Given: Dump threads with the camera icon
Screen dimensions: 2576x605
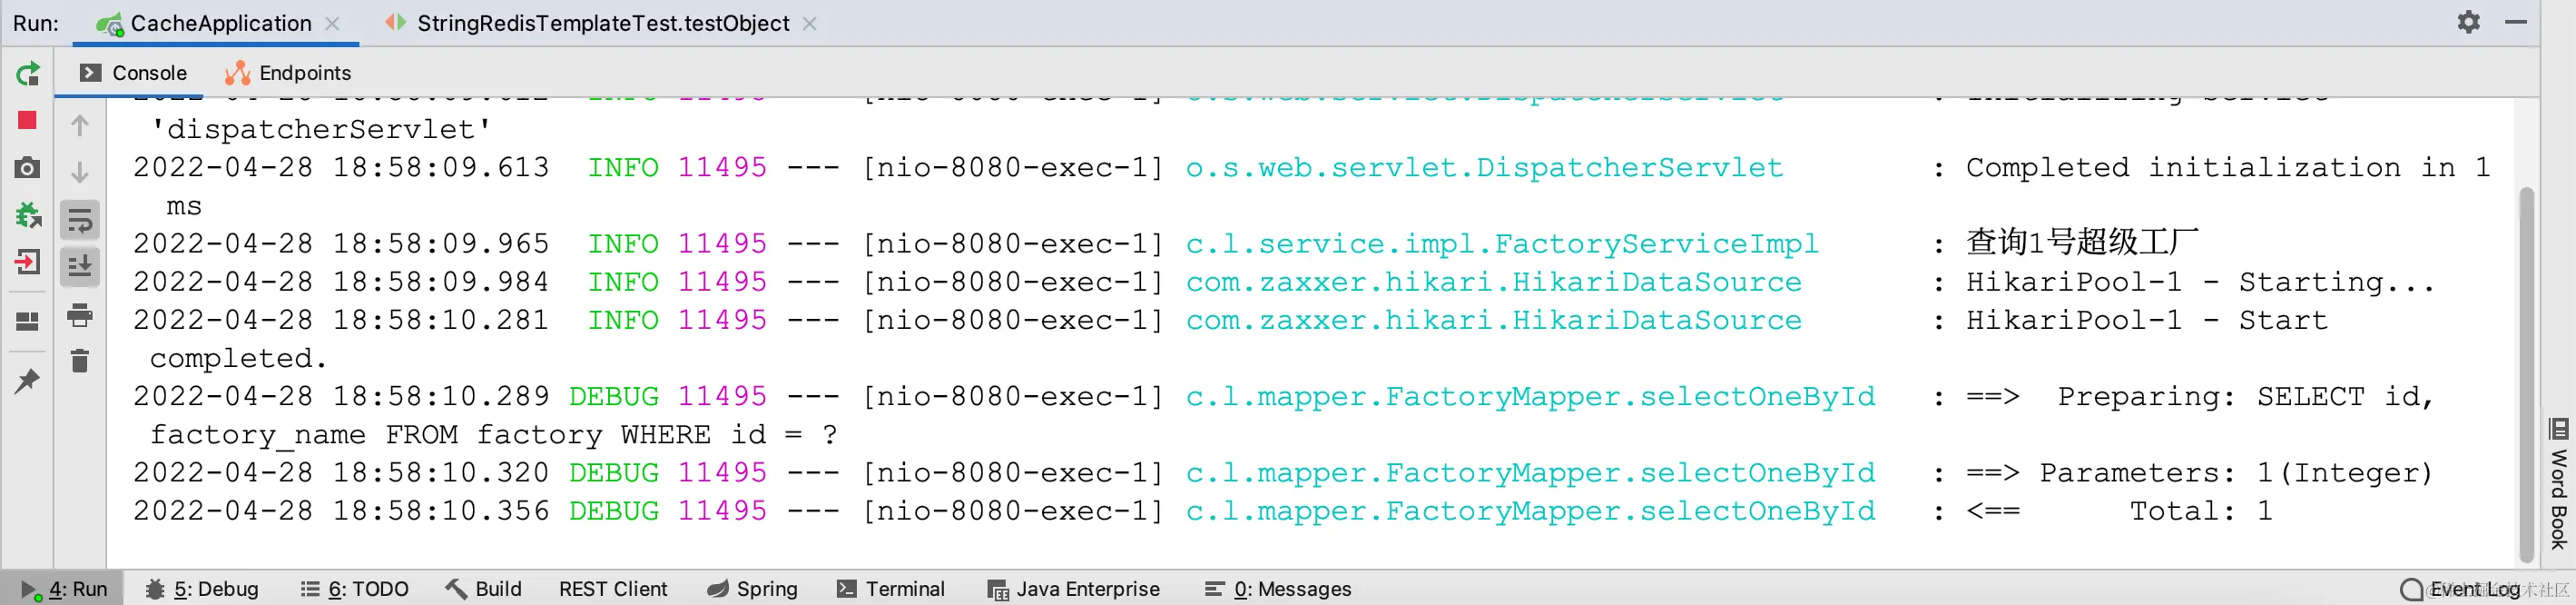Looking at the screenshot, I should (x=28, y=168).
